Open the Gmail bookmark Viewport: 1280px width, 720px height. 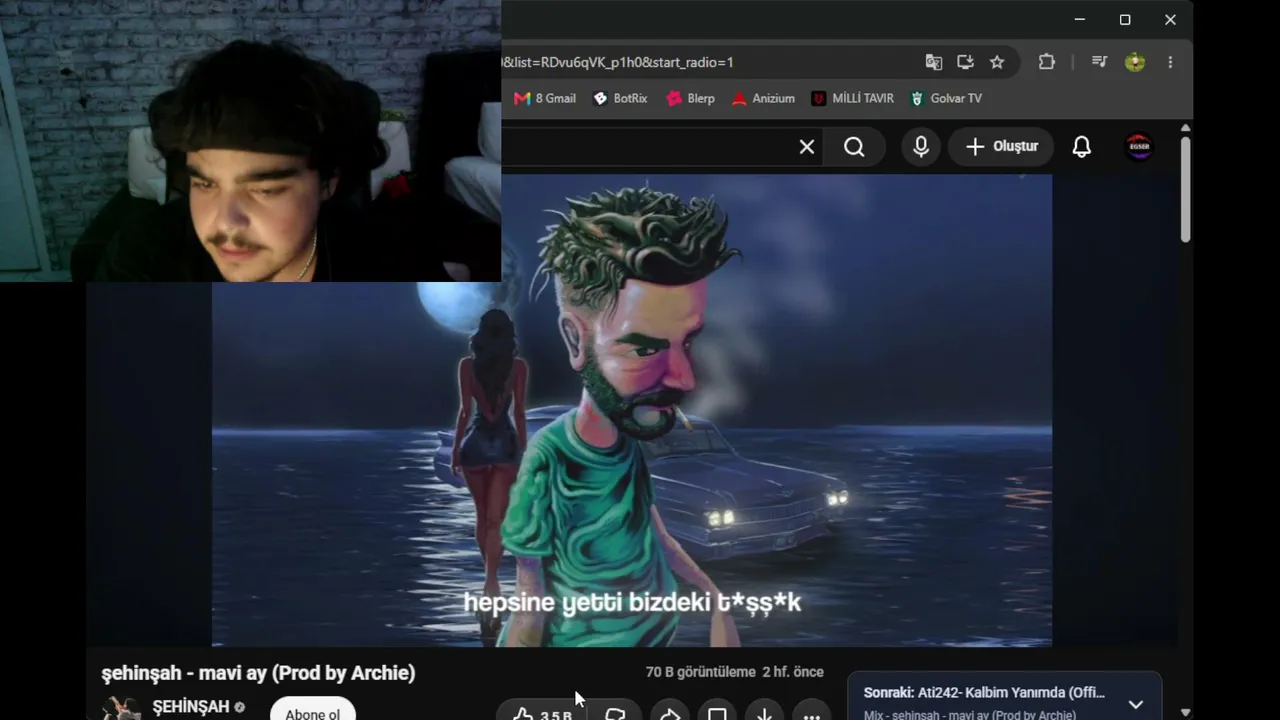(x=545, y=98)
